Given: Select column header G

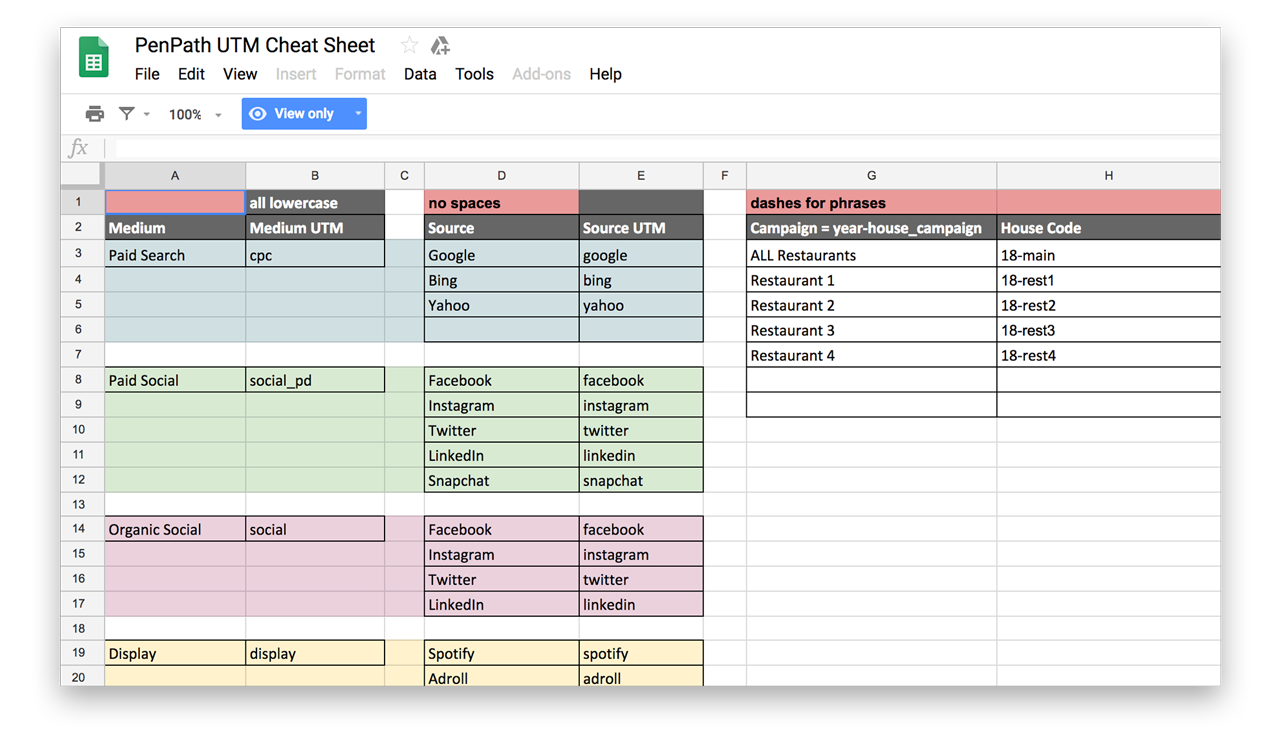Looking at the screenshot, I should (x=871, y=174).
